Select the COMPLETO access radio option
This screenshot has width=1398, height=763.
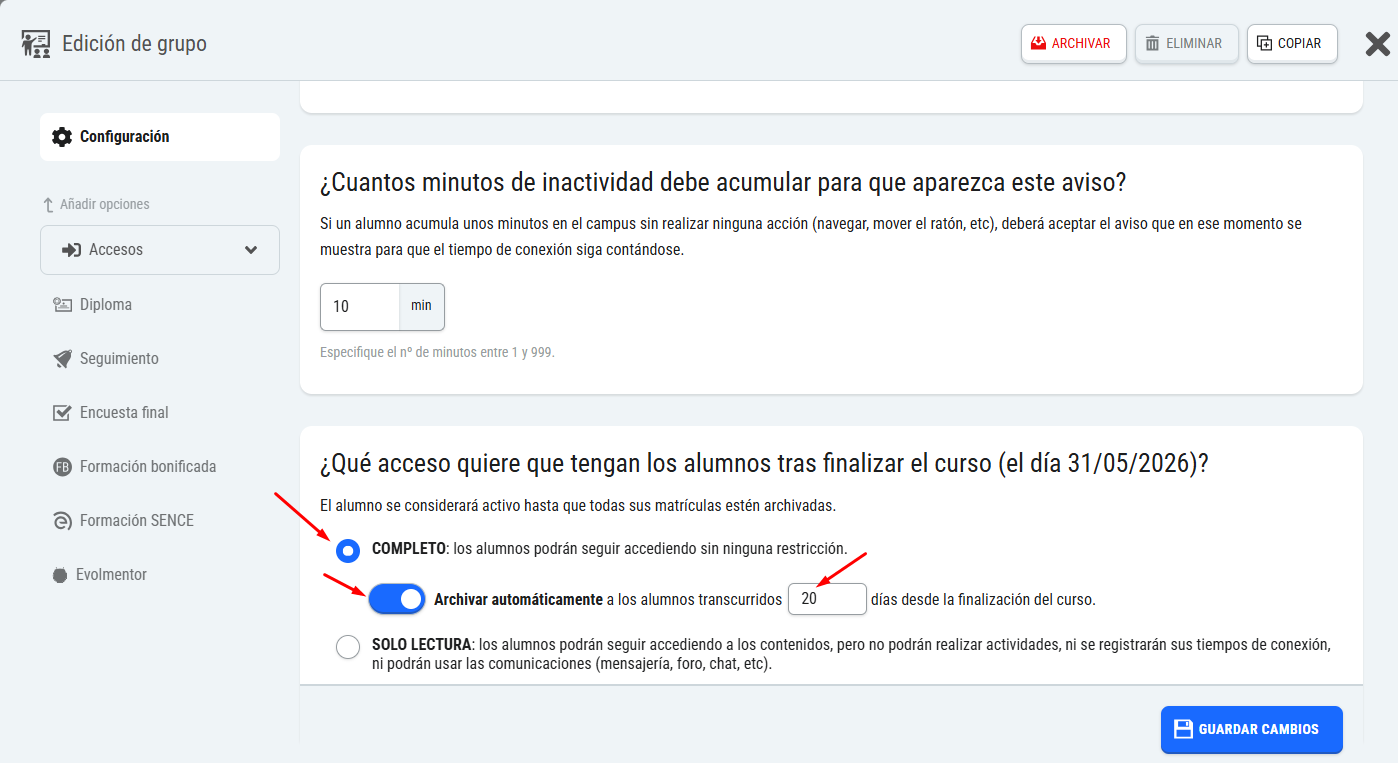click(348, 551)
